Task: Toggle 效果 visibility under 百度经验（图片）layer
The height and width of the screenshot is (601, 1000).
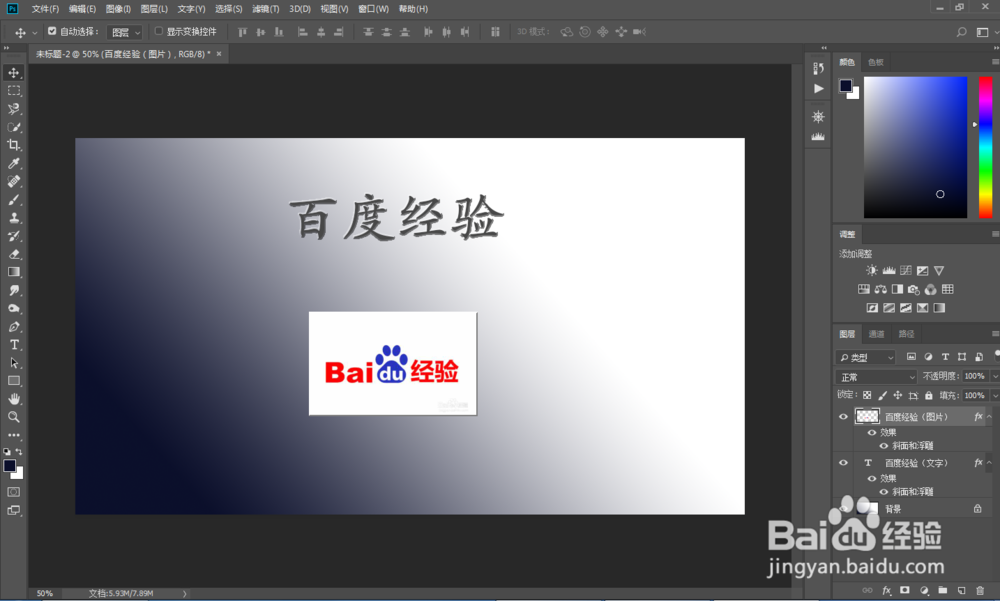Action: click(x=871, y=432)
